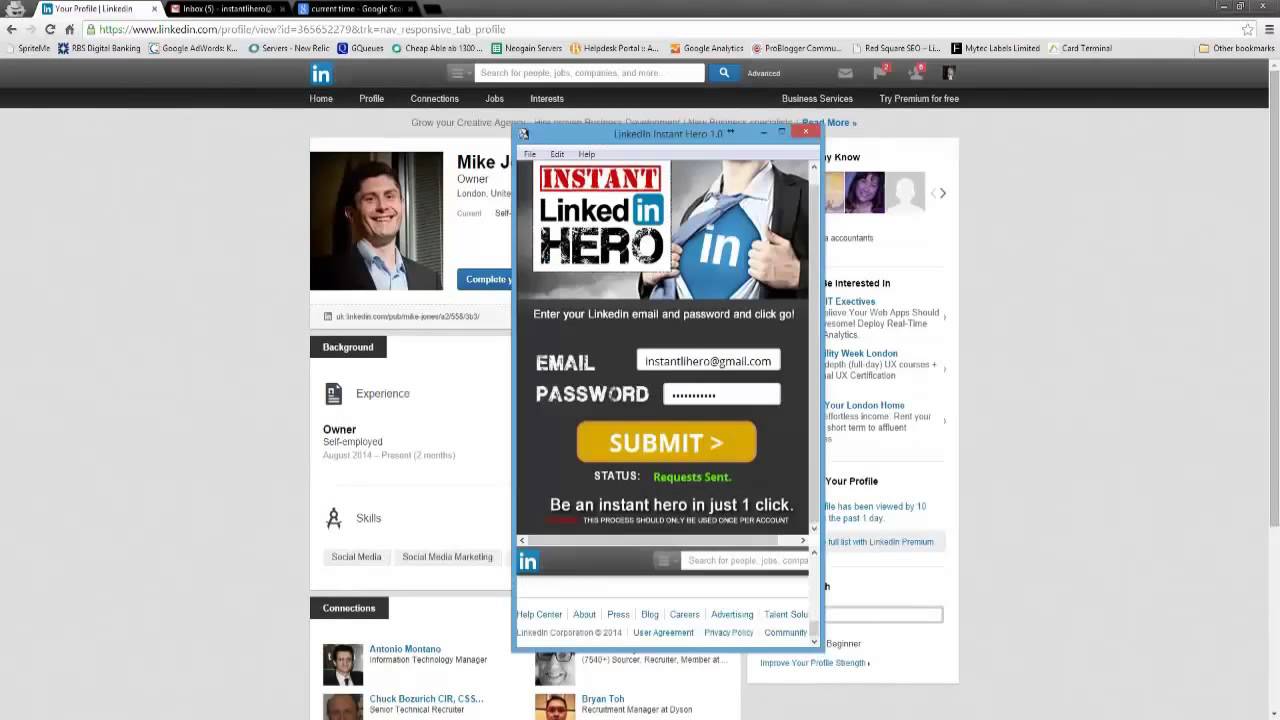Open Antonio Montano's profile link
Viewport: 1280px width, 720px height.
pos(405,649)
